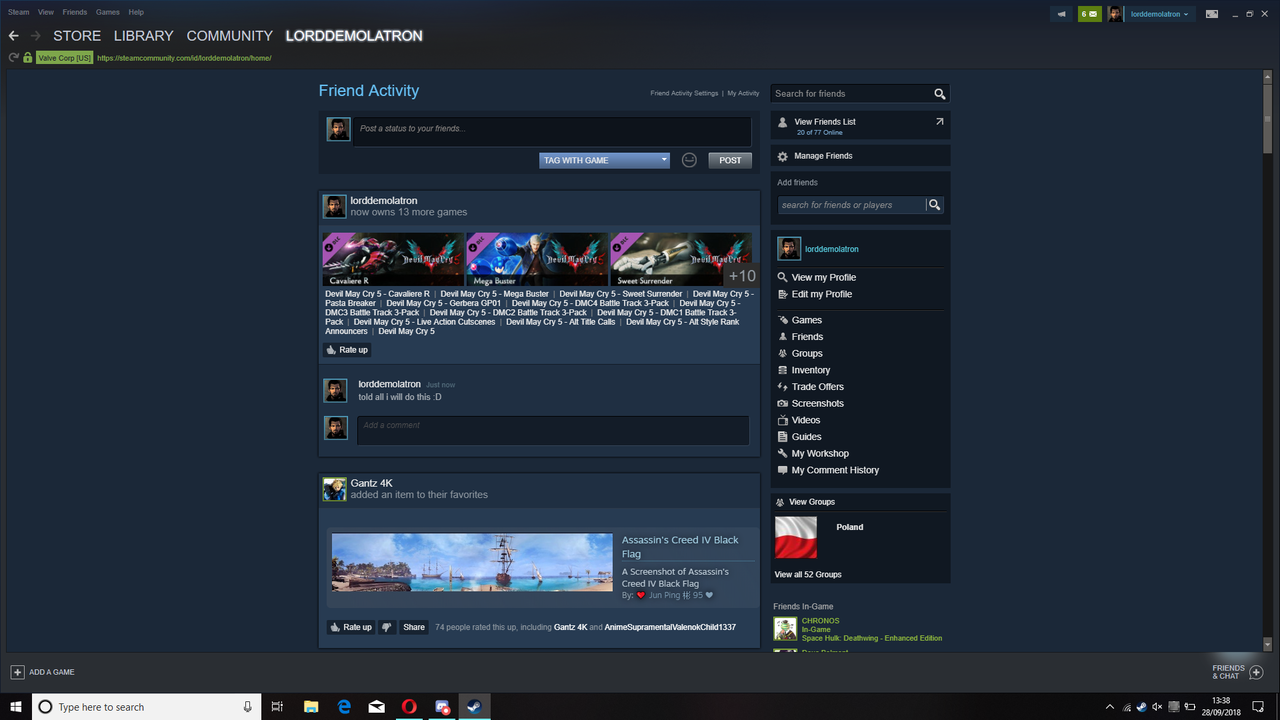Expand the Tag With Game dropdown
The image size is (1280, 720).
tap(605, 160)
